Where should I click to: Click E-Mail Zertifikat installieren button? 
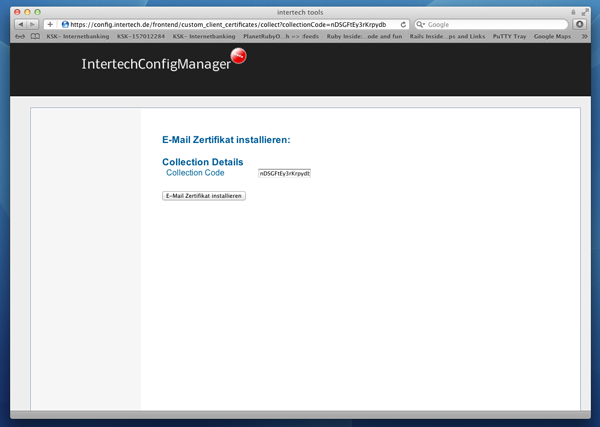click(204, 196)
